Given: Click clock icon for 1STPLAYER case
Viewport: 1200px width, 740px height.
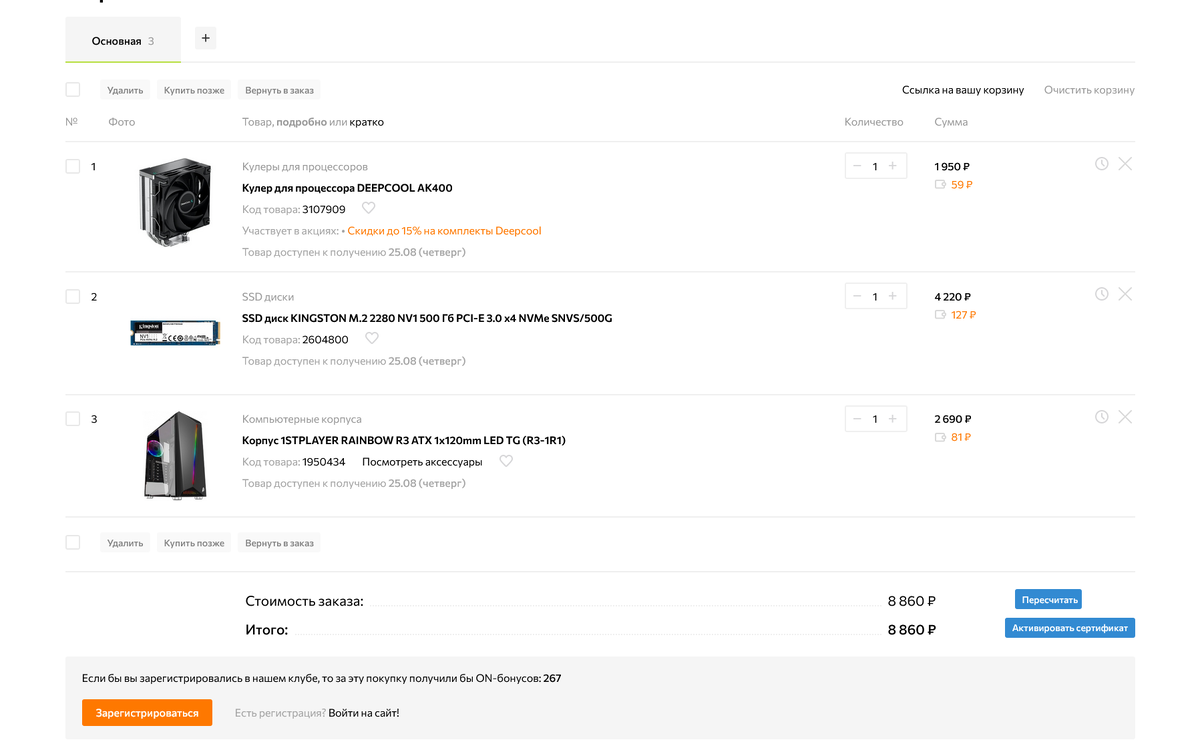Looking at the screenshot, I should (x=1101, y=417).
